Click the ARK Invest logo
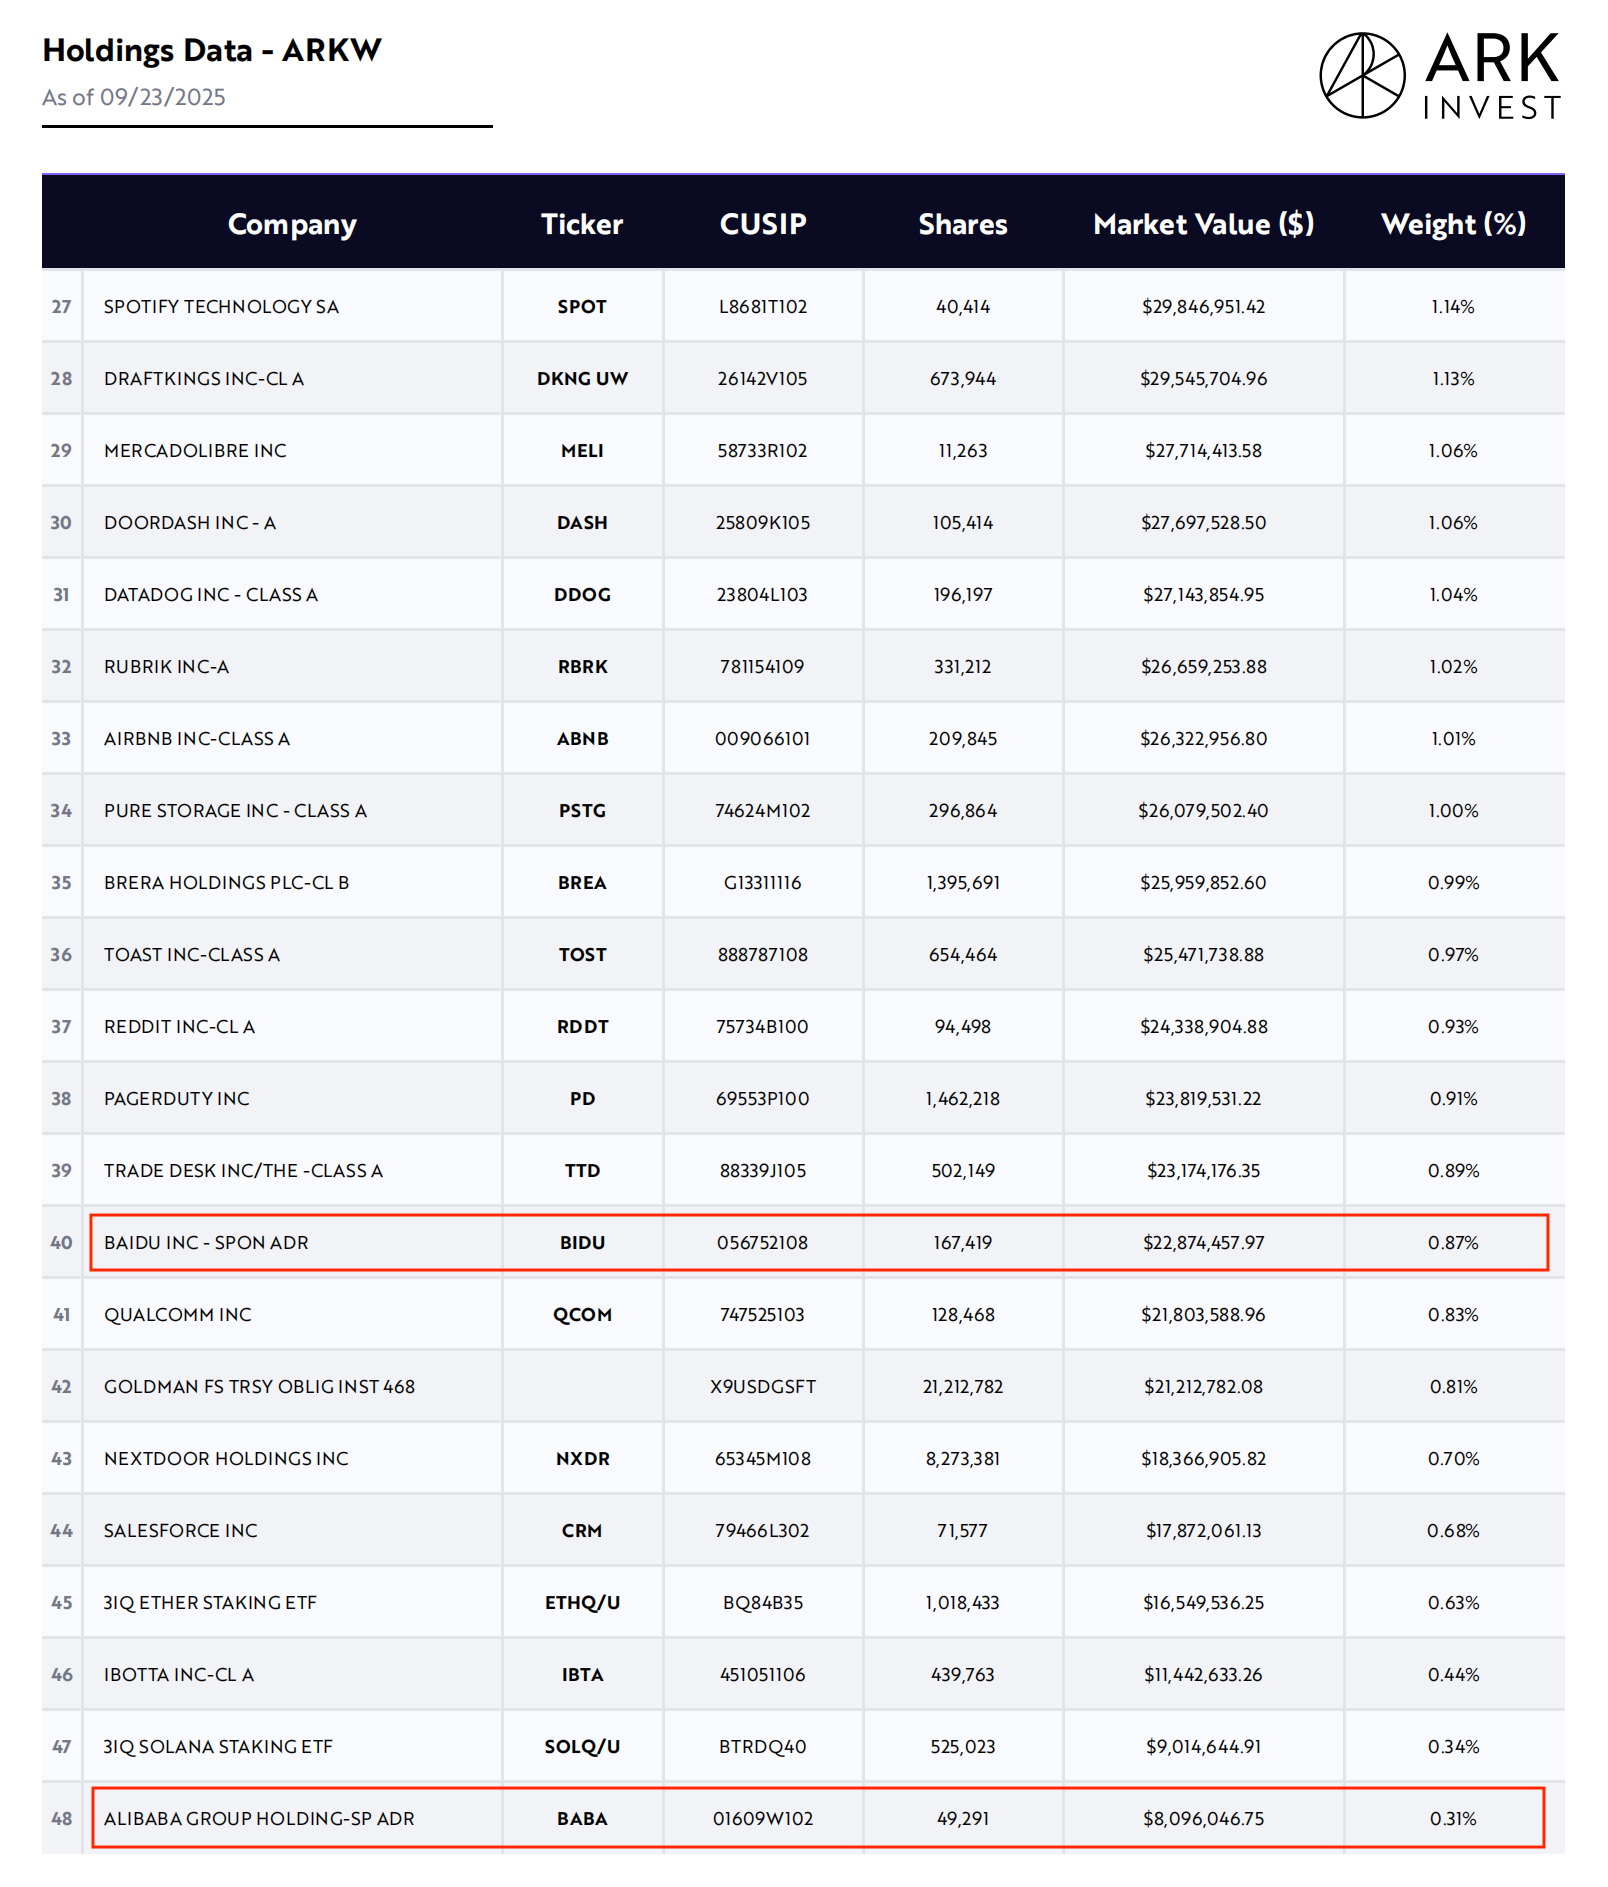 tap(1440, 75)
